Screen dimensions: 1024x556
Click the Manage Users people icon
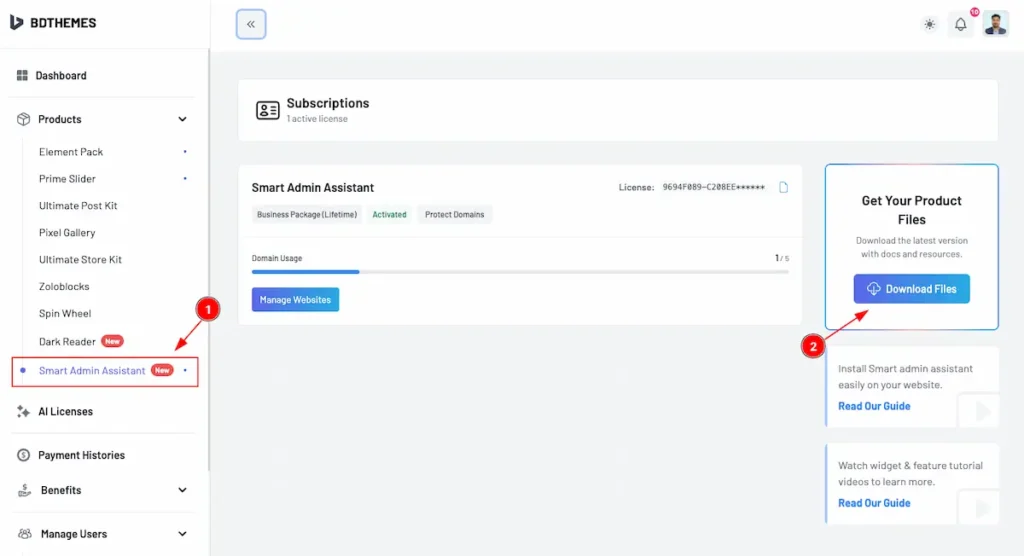(25, 534)
